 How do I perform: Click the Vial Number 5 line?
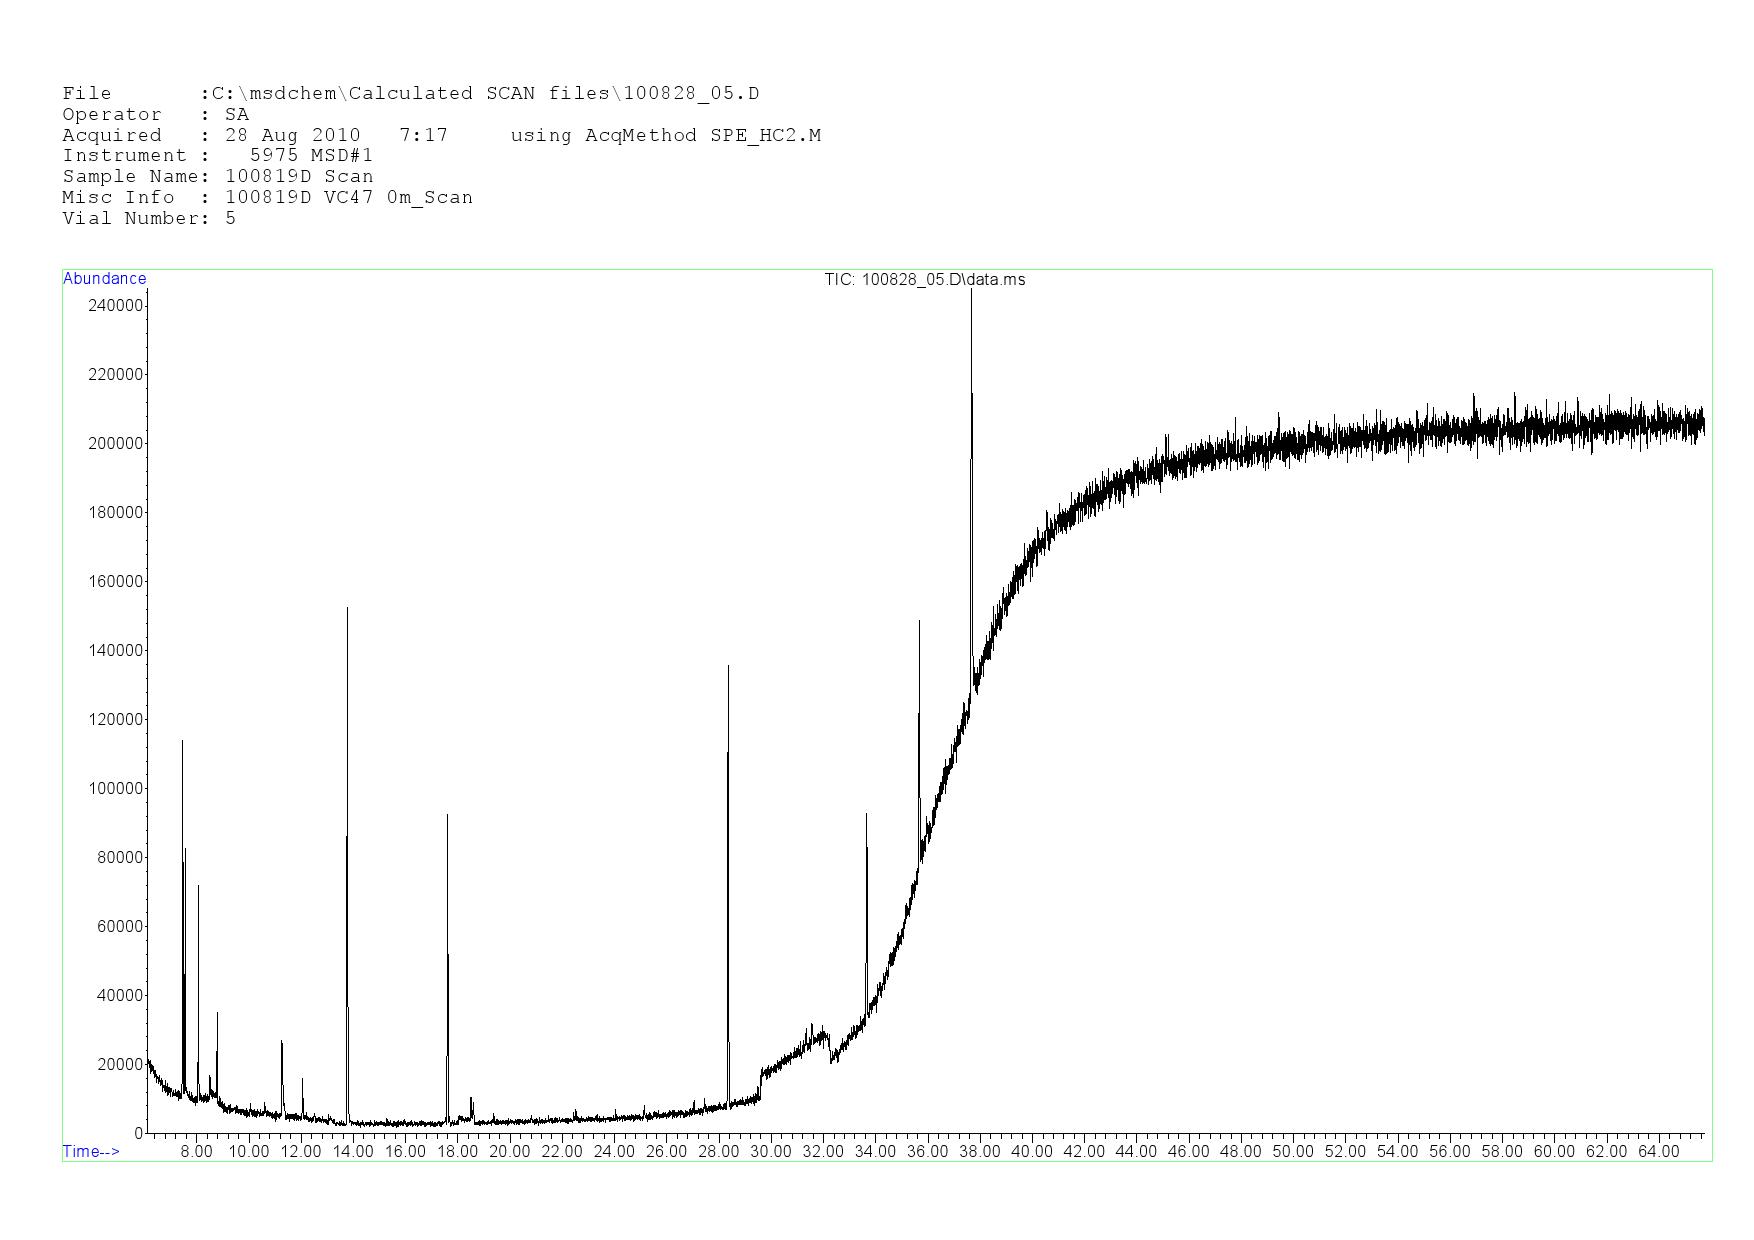149,219
